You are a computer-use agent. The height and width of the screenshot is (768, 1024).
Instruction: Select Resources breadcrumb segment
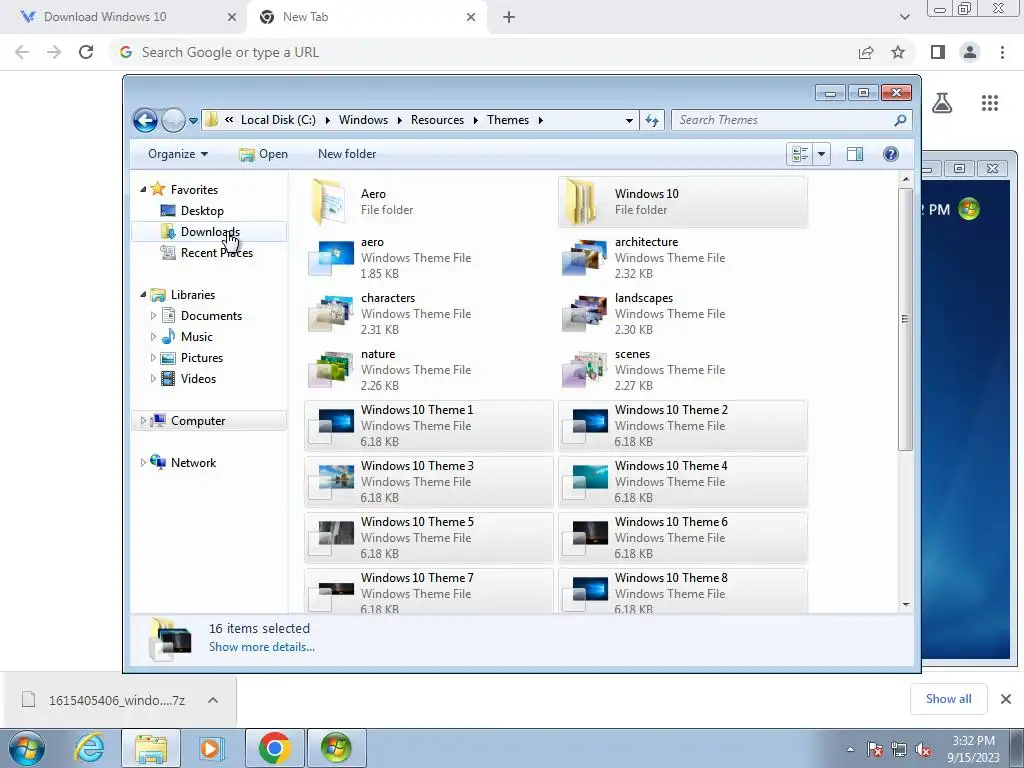tap(437, 120)
